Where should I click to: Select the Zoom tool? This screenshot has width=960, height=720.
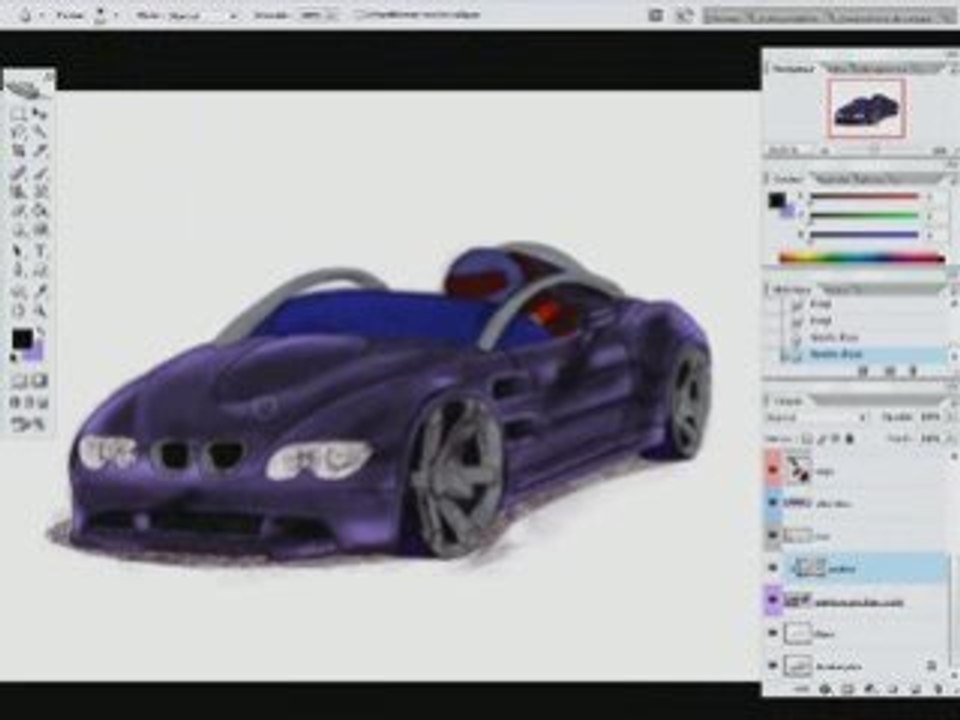coord(40,310)
